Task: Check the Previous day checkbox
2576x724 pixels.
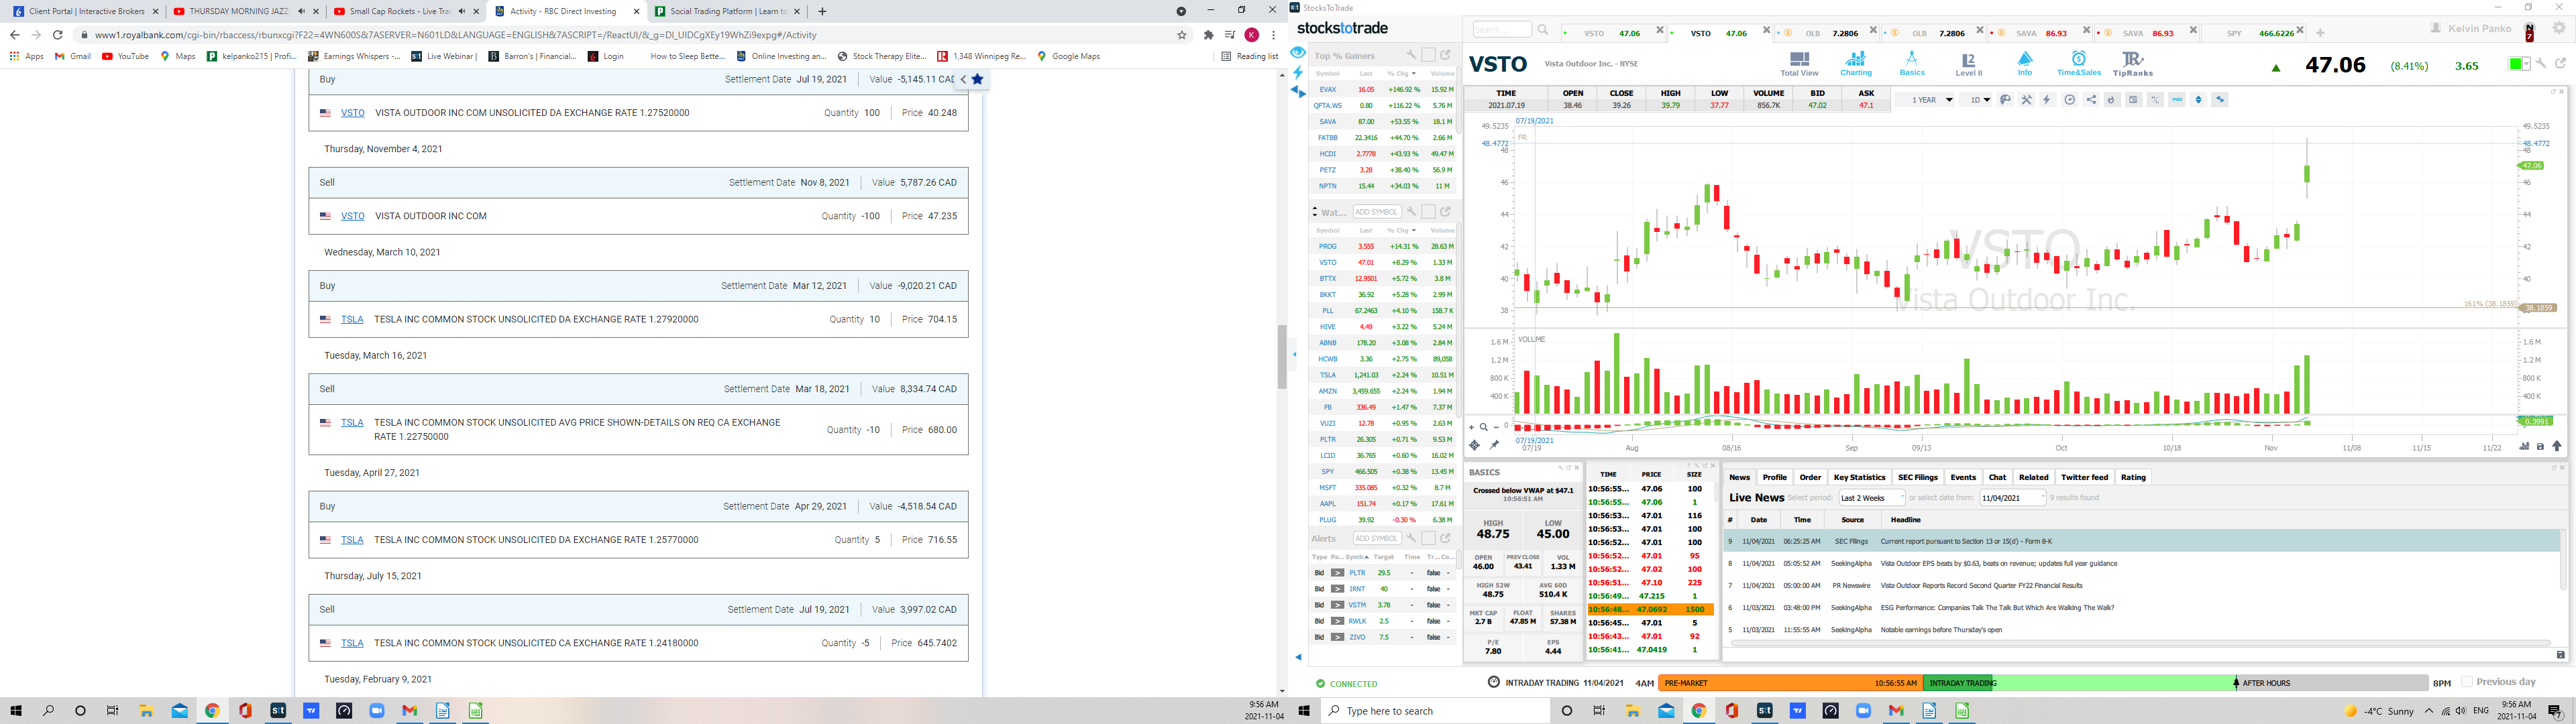Action: (2466, 682)
